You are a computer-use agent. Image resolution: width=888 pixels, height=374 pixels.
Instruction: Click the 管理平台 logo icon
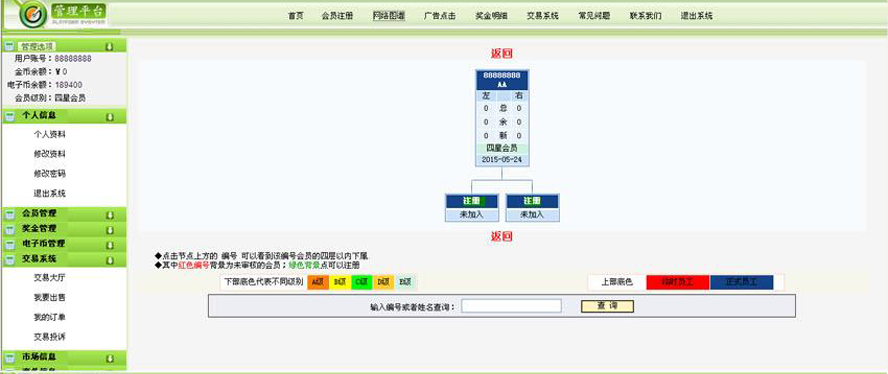pyautogui.click(x=33, y=15)
